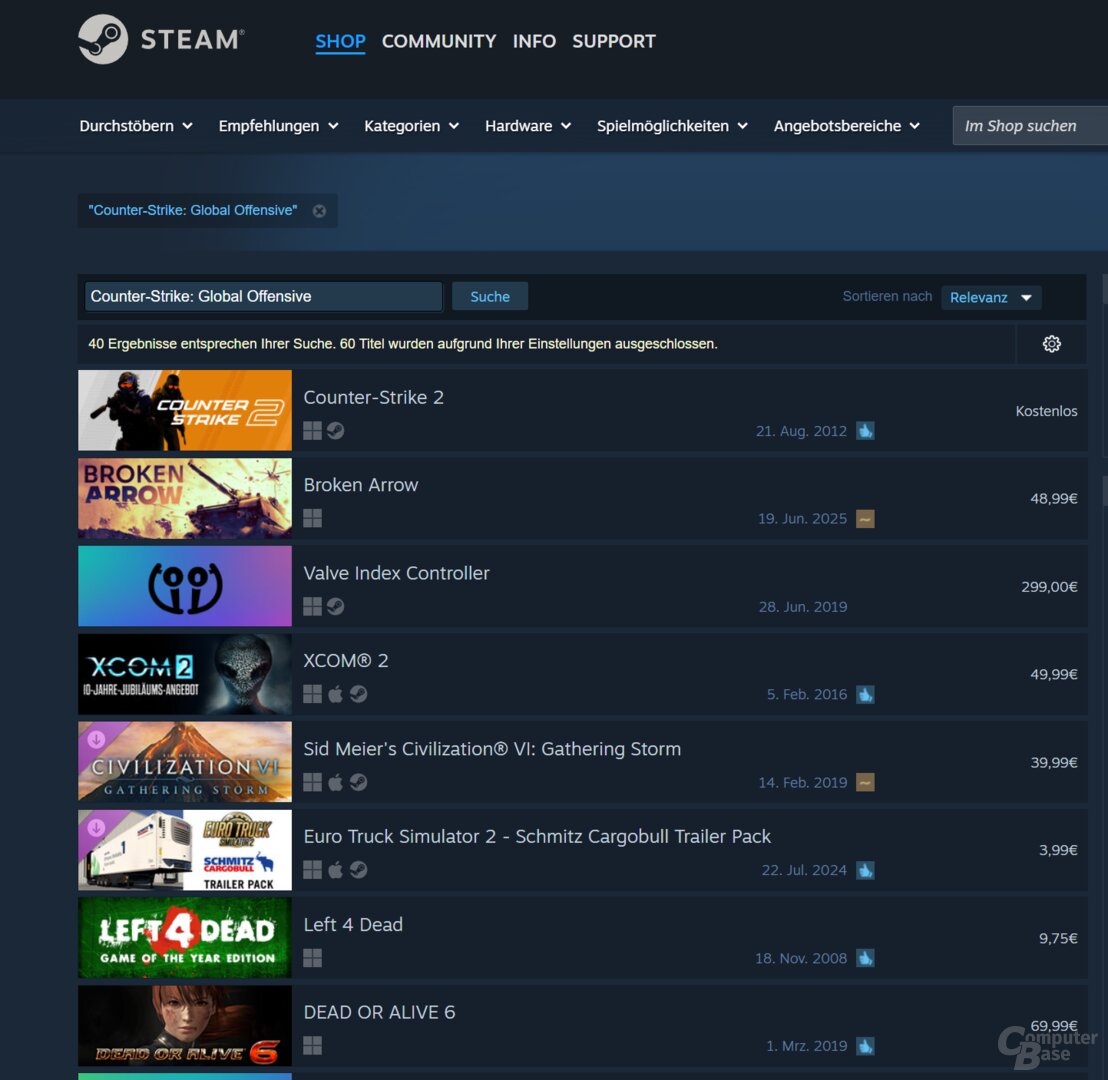Click the SteamOS icon under Valve Index Controller
Screen dimensions: 1108x1080
335,606
